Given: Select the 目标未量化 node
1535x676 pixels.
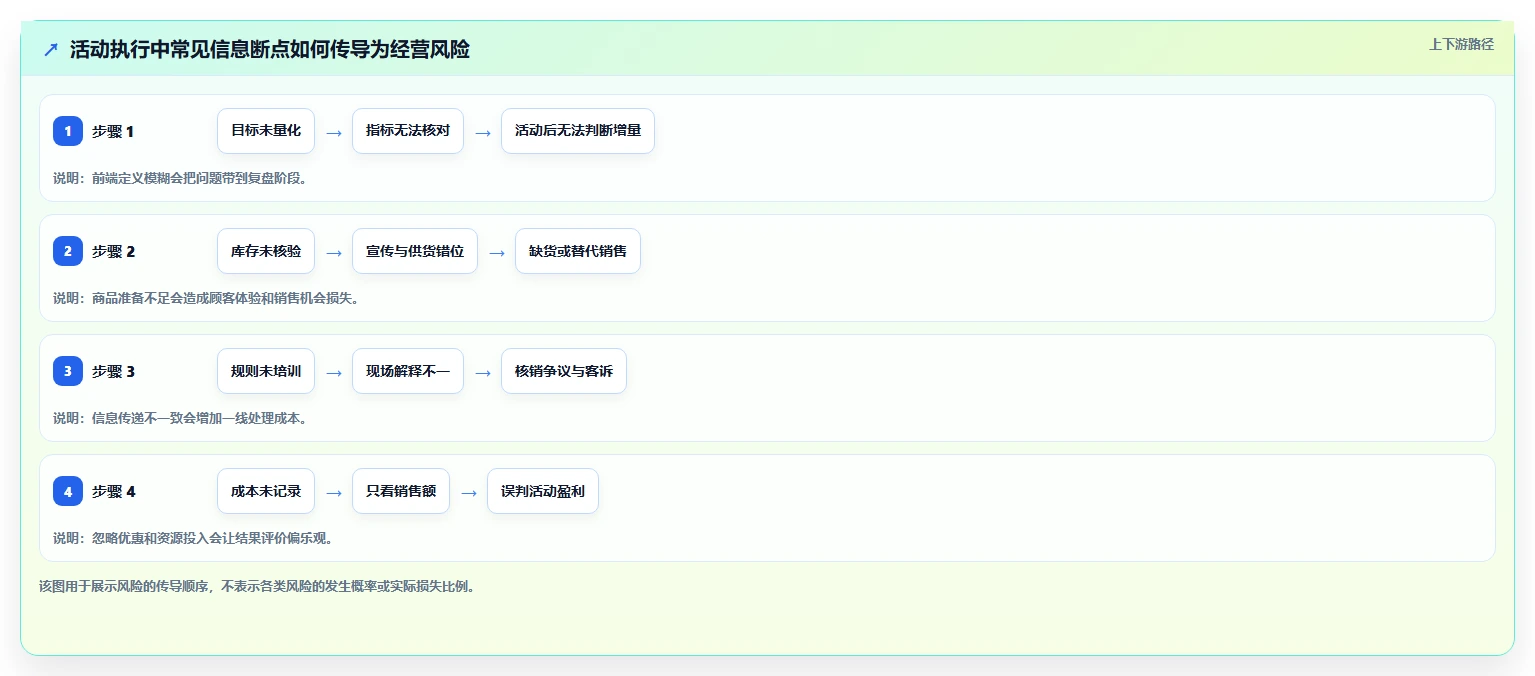Looking at the screenshot, I should (266, 131).
